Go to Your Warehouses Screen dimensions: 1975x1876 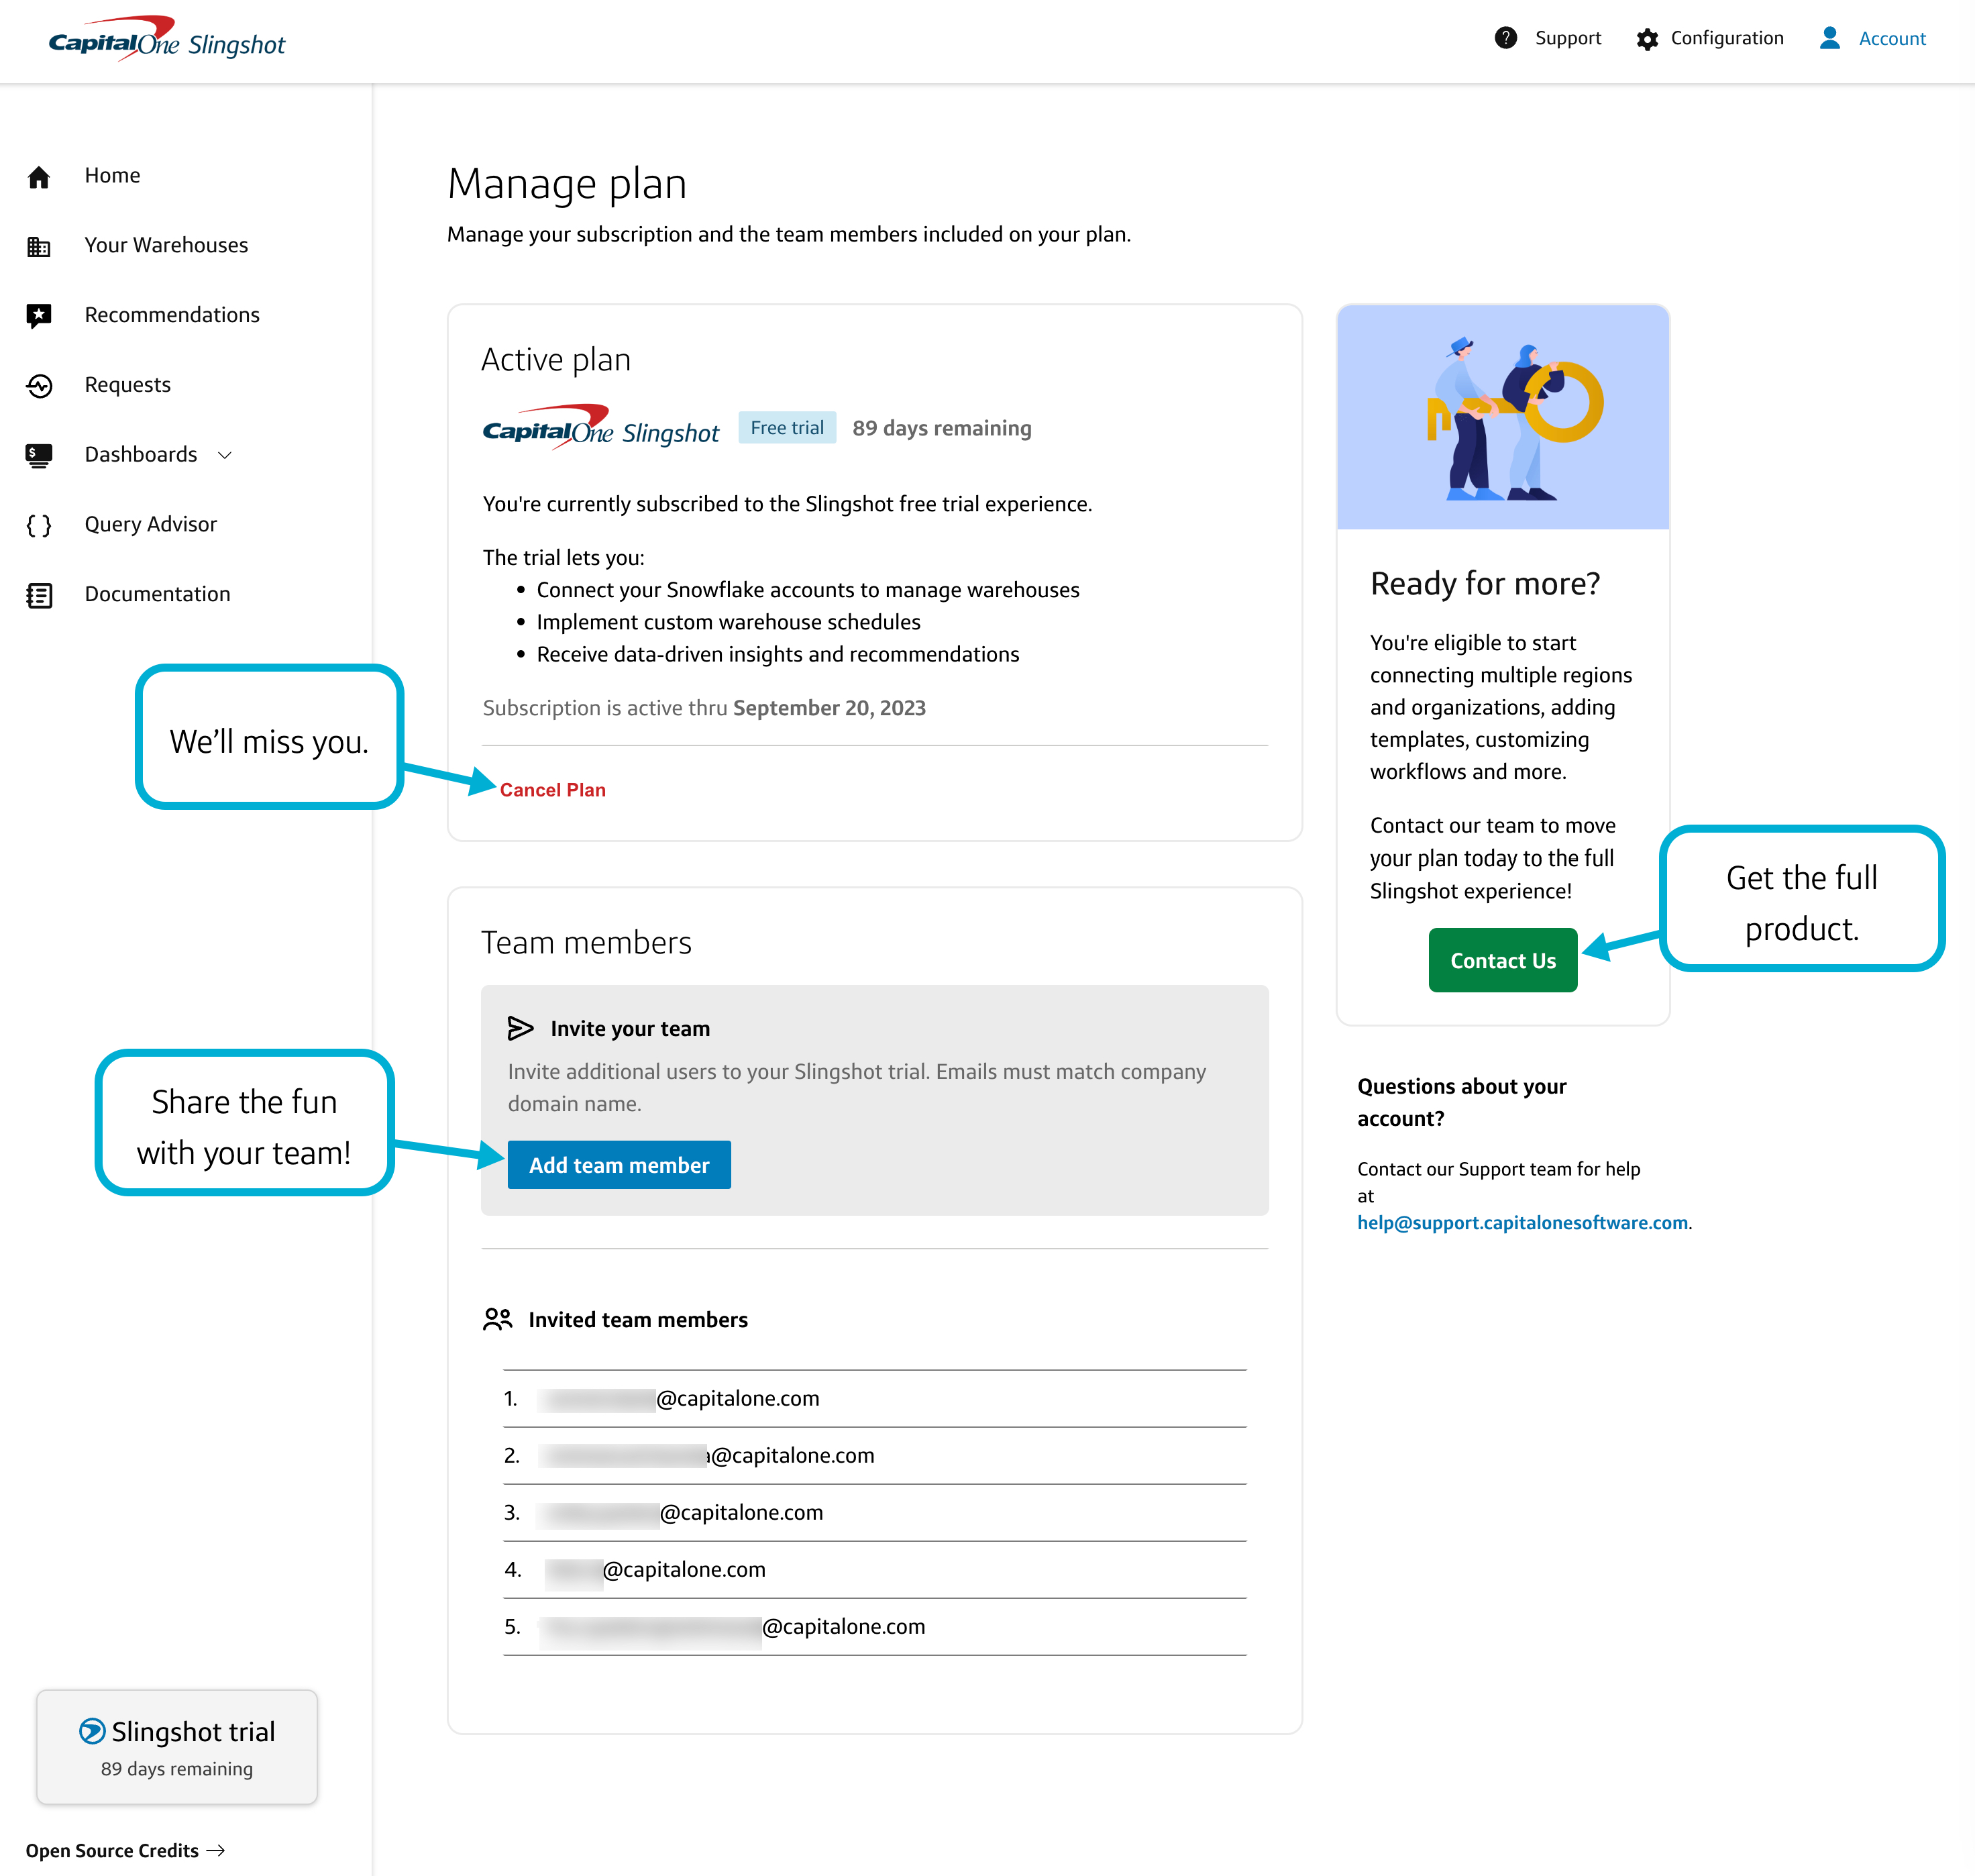coord(166,245)
